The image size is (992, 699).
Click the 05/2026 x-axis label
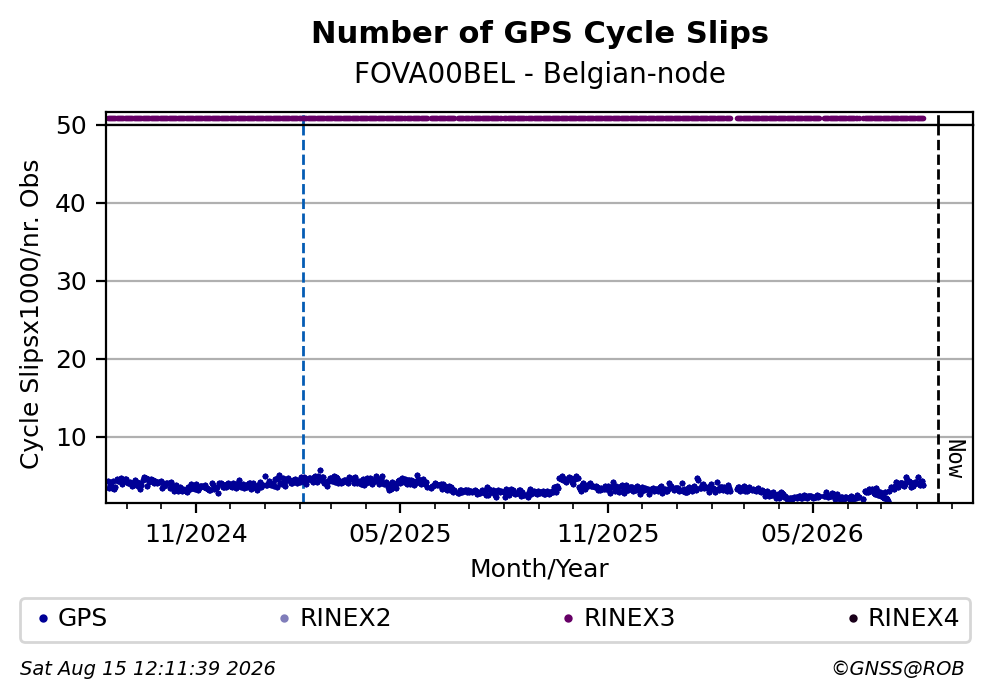812,534
